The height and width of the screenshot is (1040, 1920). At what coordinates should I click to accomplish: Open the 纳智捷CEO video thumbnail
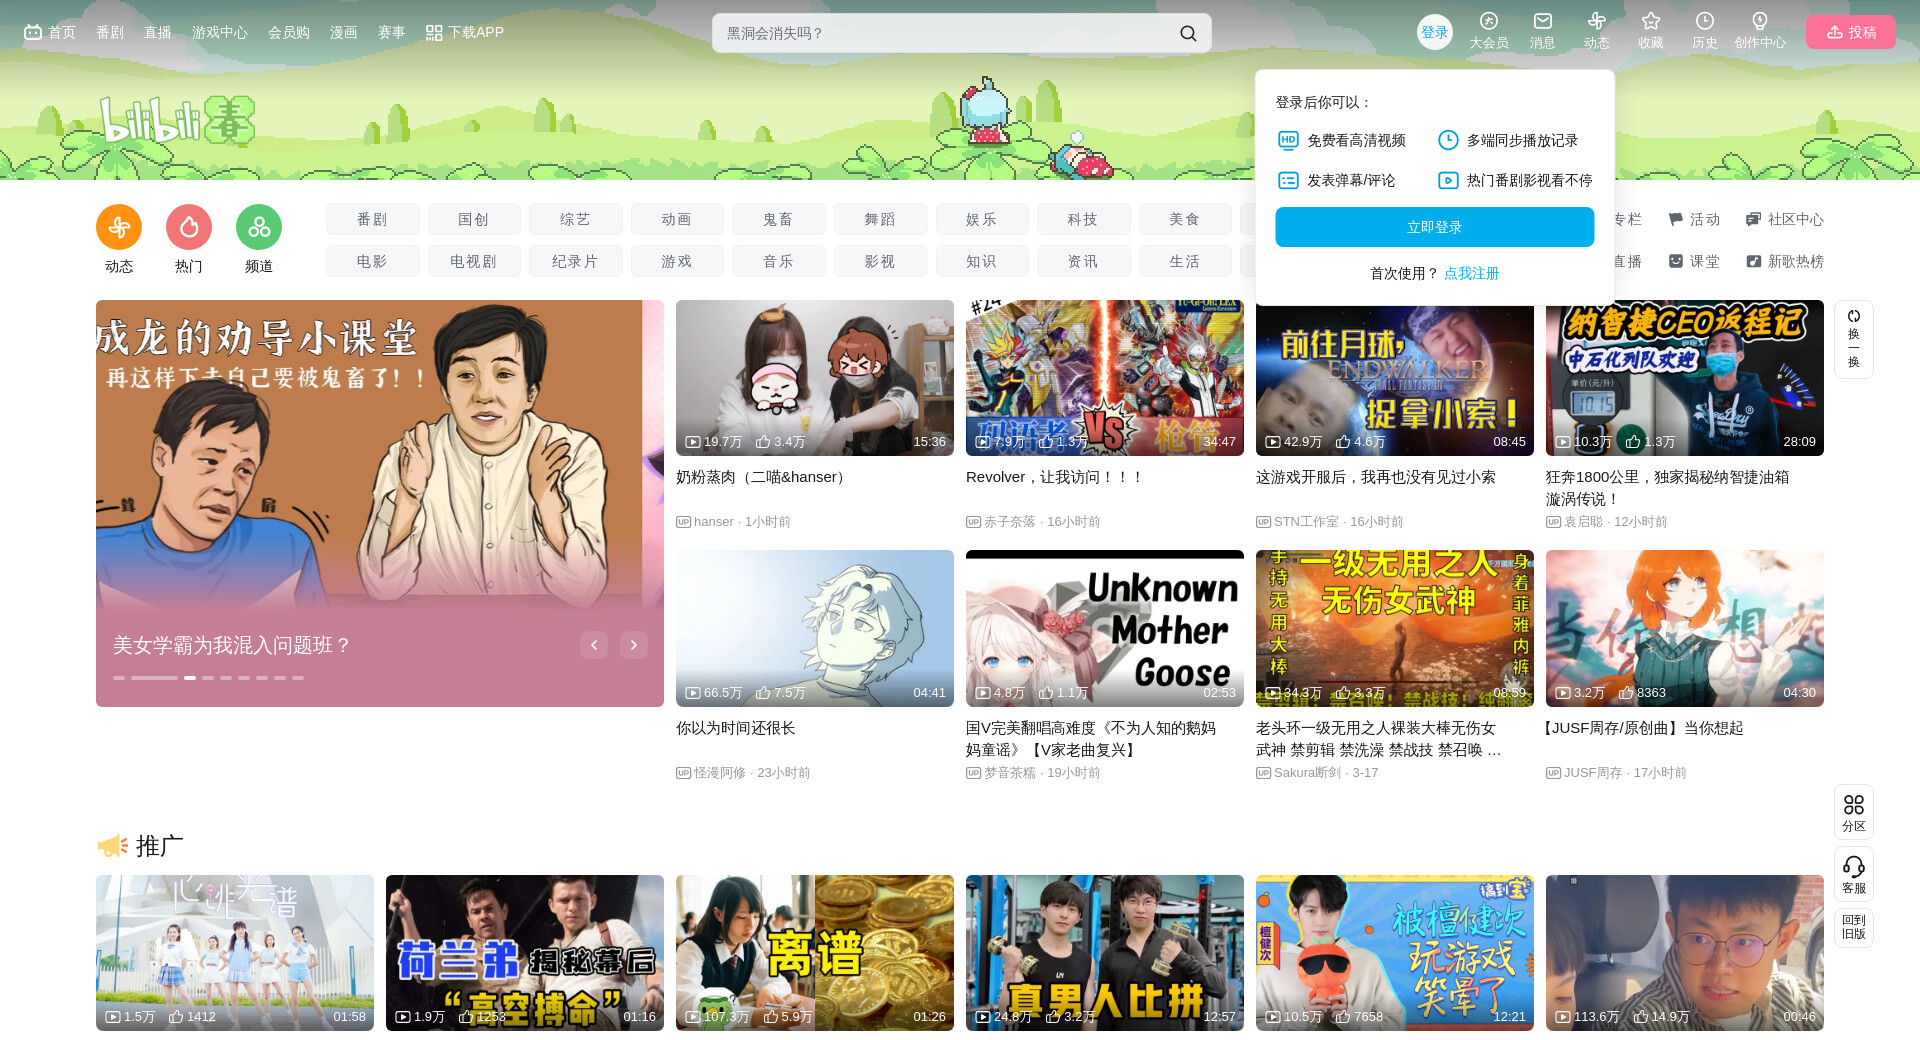[x=1685, y=378]
